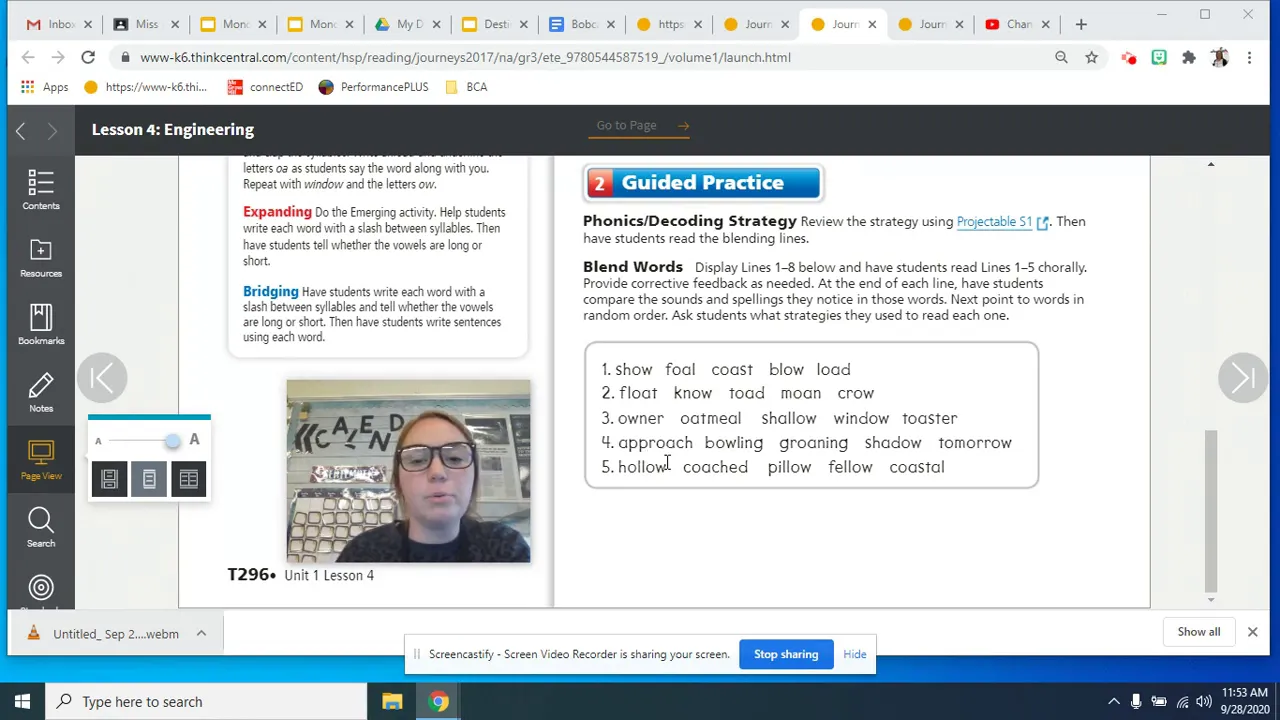The width and height of the screenshot is (1280, 720).
Task: Select the Page View sidebar option
Action: tap(41, 460)
